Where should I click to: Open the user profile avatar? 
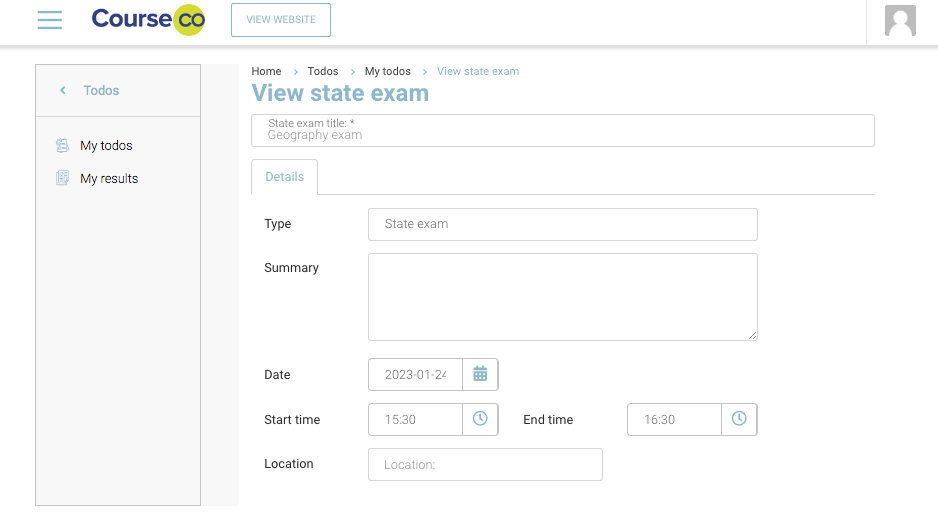[x=900, y=21]
